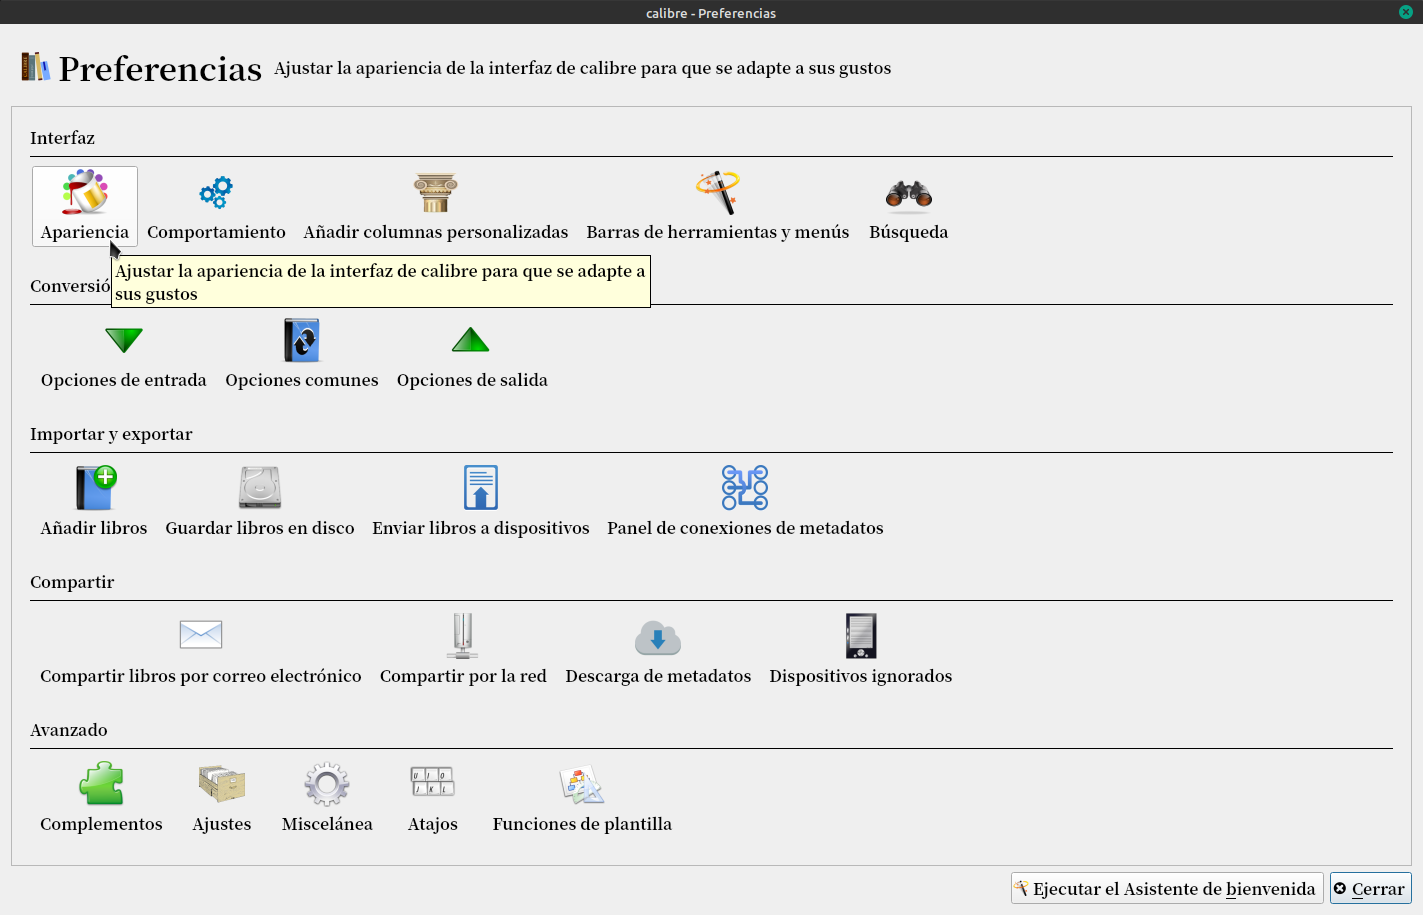The width and height of the screenshot is (1423, 915).
Task: Open Barras de herramientas y menús wand icon
Action: click(718, 192)
